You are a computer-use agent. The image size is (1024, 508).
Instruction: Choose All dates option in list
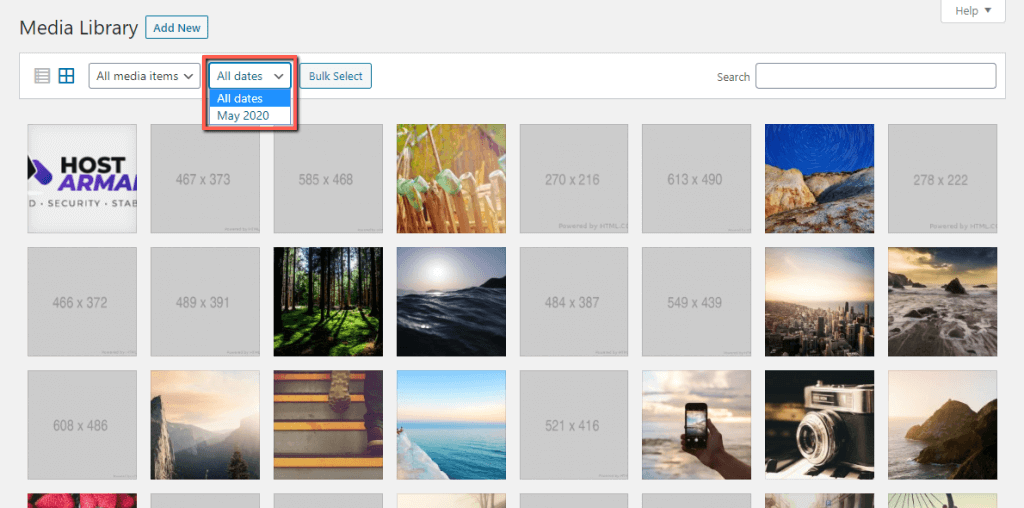[x=249, y=98]
